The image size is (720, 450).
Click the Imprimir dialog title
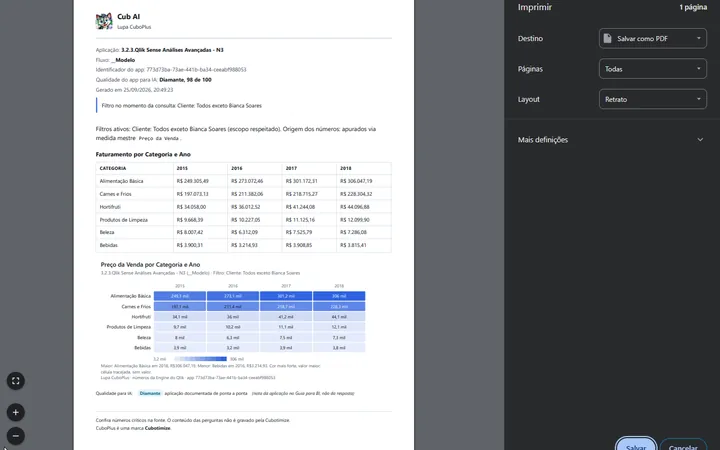tap(534, 7)
